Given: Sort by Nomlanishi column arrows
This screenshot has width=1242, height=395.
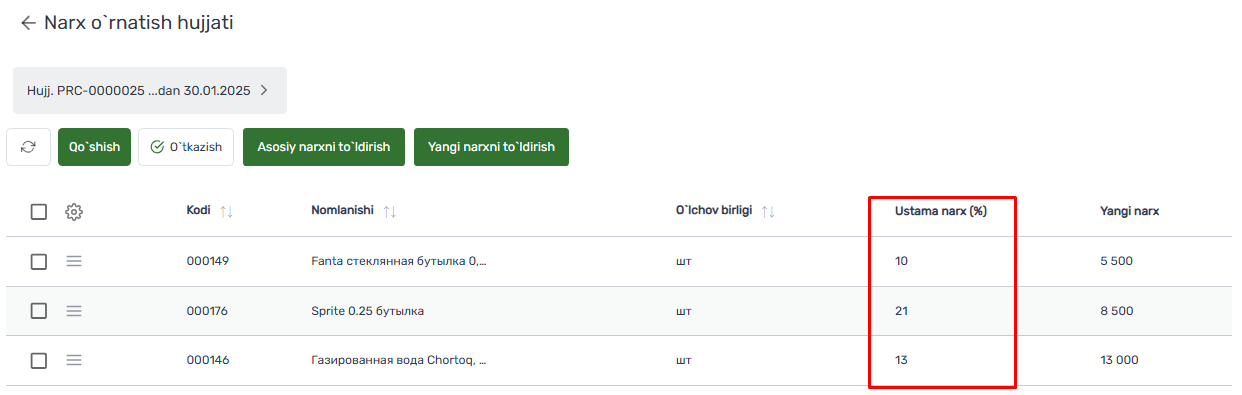Looking at the screenshot, I should [390, 211].
